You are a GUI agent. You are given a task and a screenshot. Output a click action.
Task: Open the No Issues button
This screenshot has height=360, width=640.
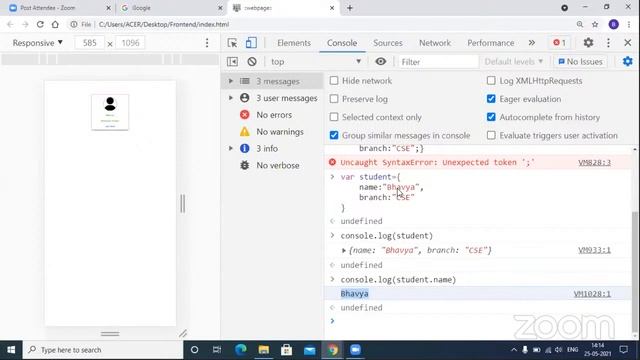(580, 62)
